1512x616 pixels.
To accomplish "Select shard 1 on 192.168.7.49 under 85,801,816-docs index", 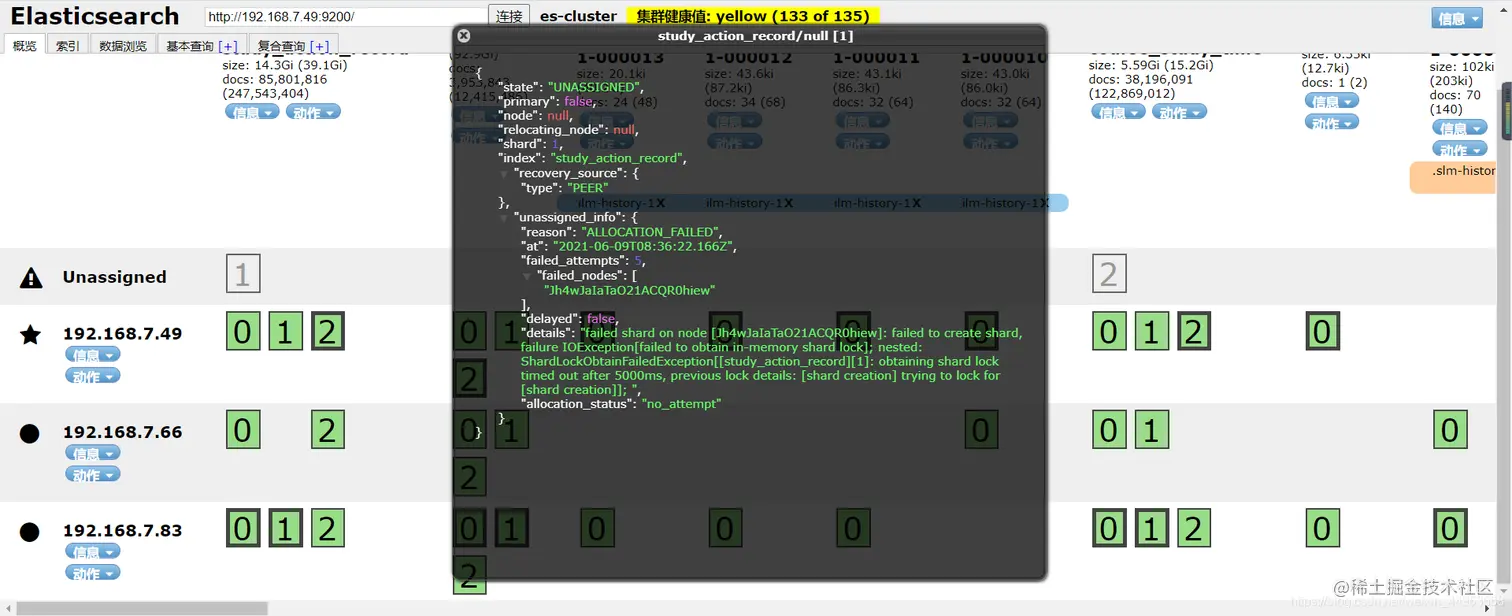I will (x=285, y=331).
